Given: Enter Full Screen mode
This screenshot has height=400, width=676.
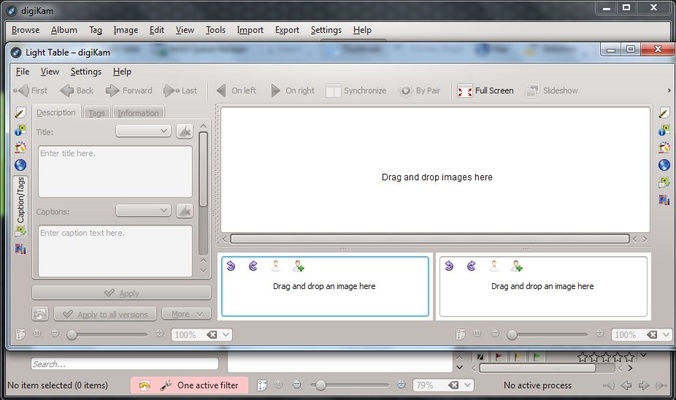Looking at the screenshot, I should [485, 91].
